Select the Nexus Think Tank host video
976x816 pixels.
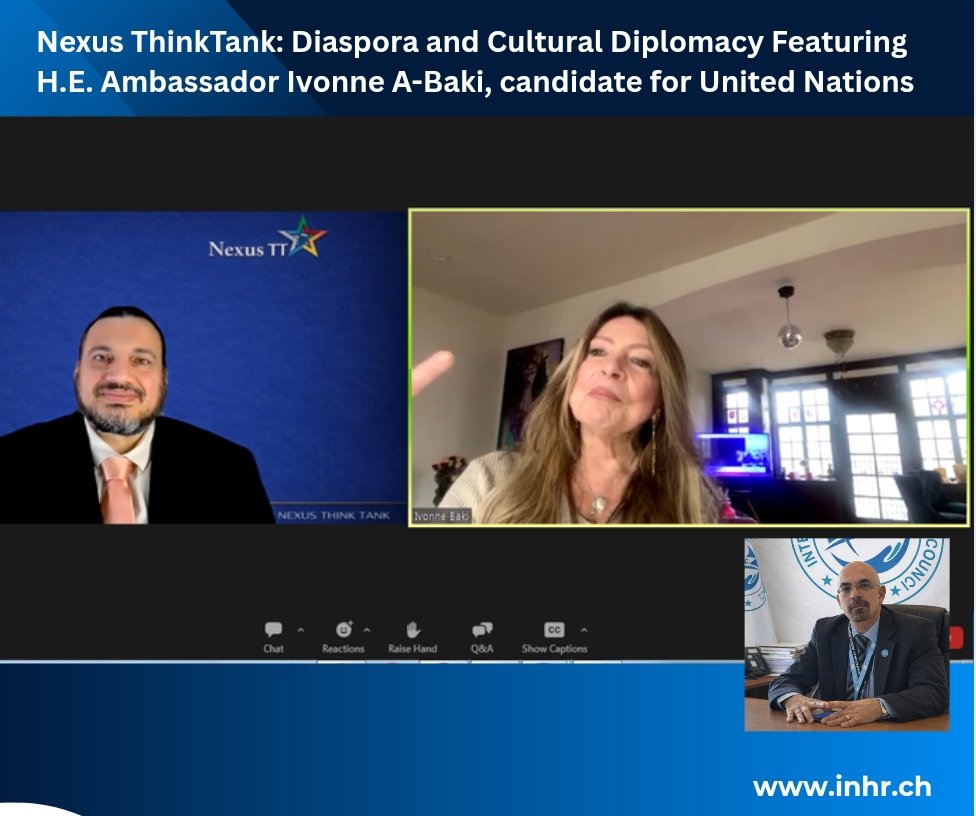pyautogui.click(x=203, y=368)
